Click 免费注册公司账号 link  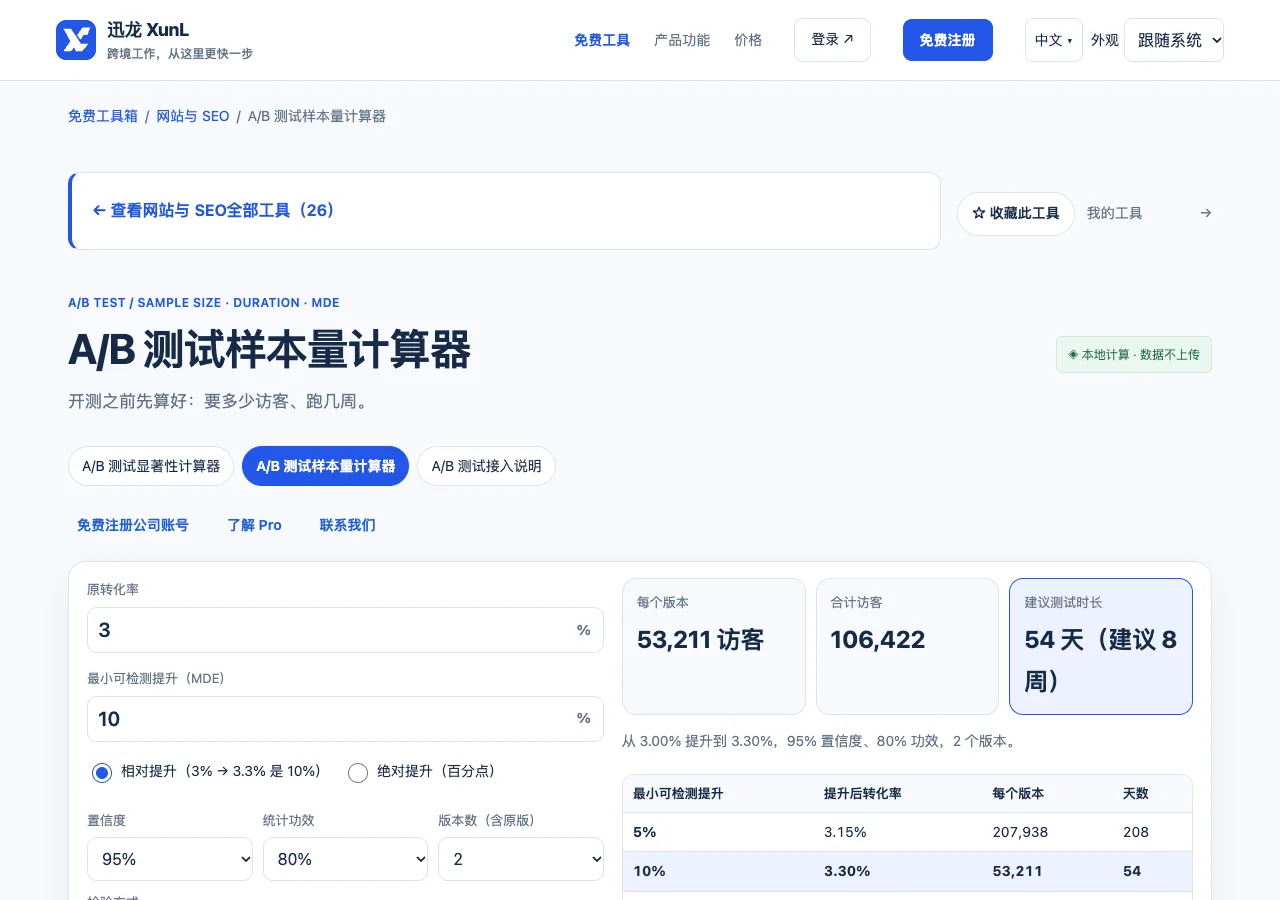133,525
